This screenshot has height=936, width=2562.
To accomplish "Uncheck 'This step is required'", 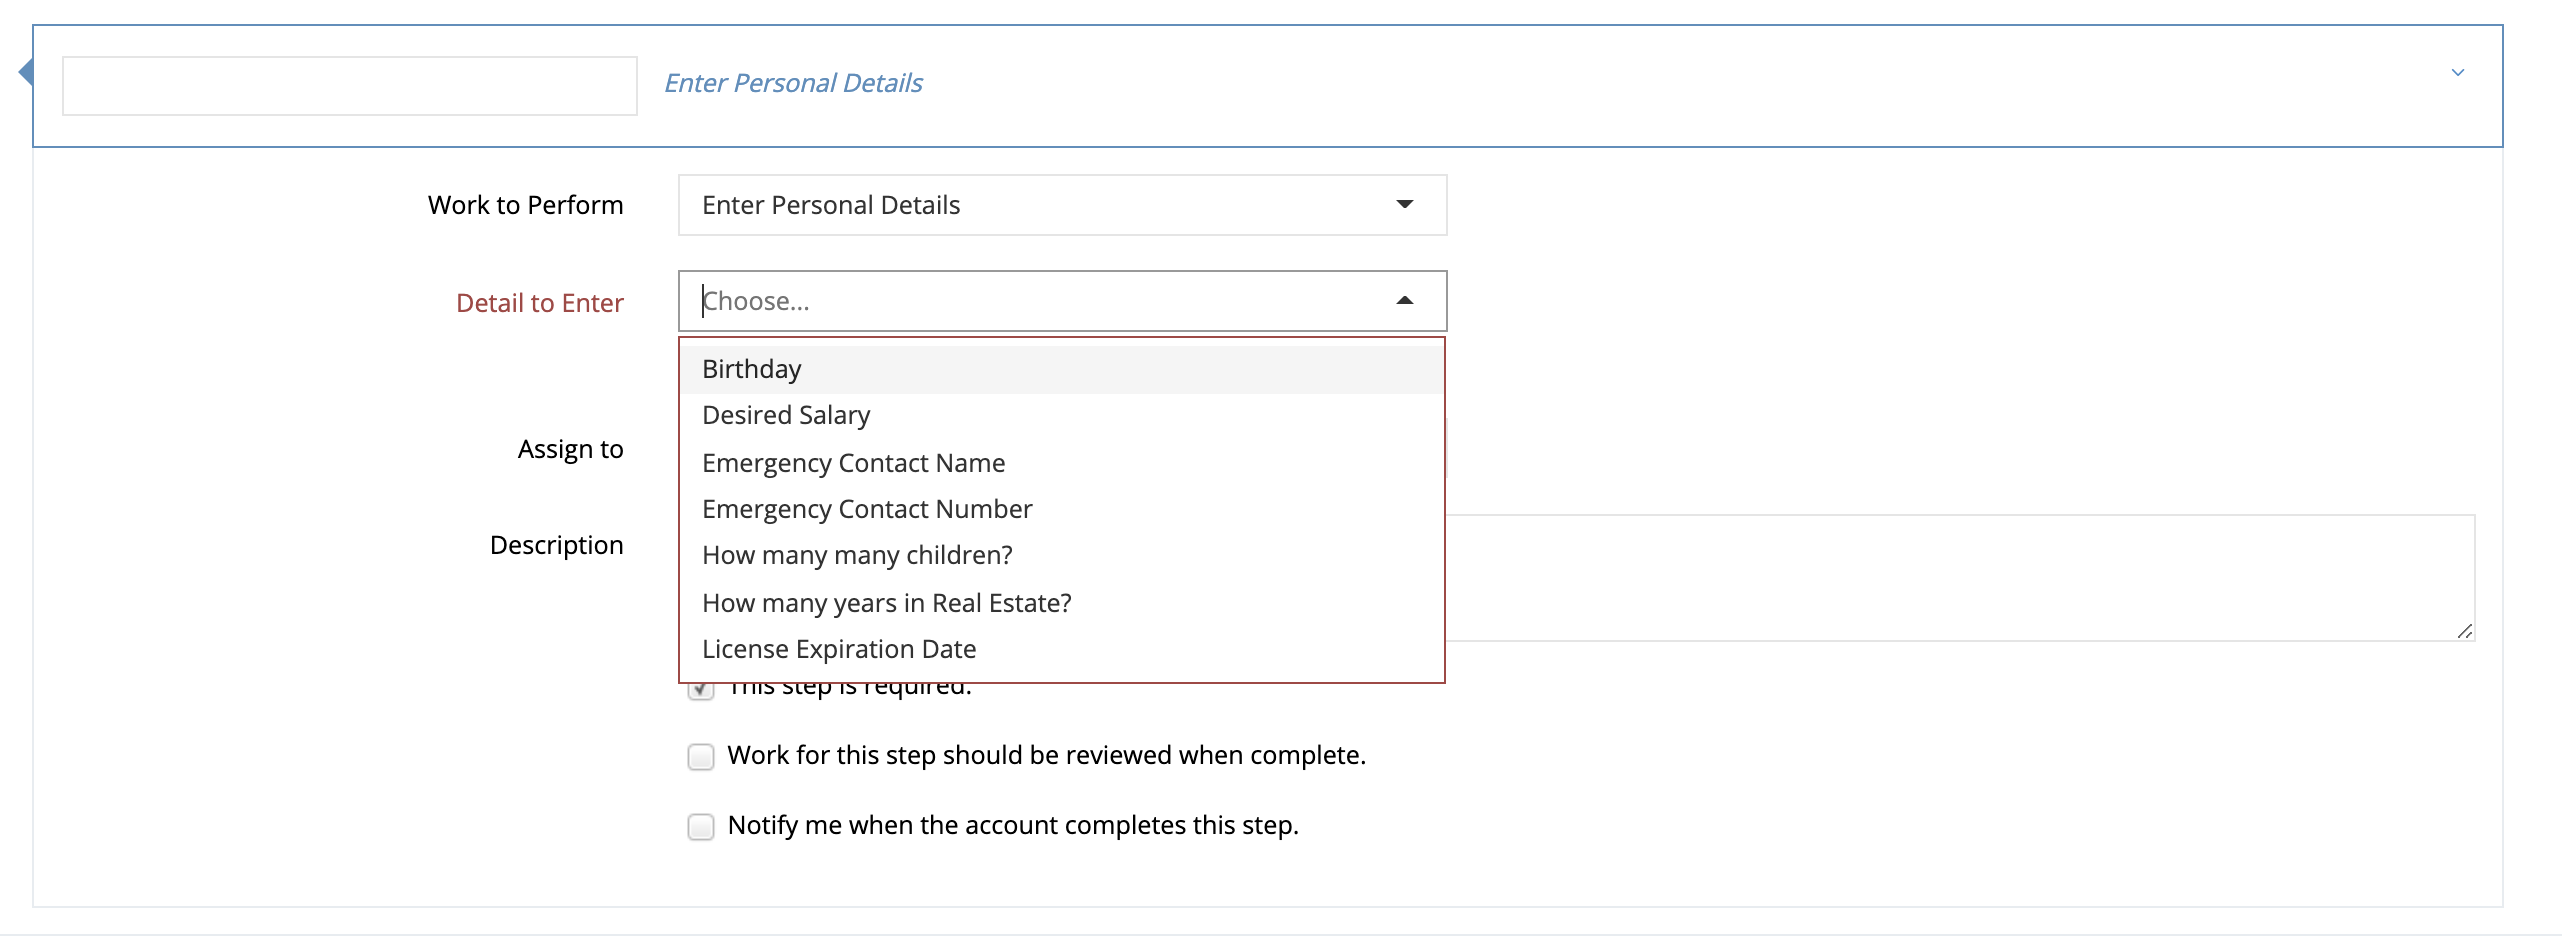I will [701, 688].
